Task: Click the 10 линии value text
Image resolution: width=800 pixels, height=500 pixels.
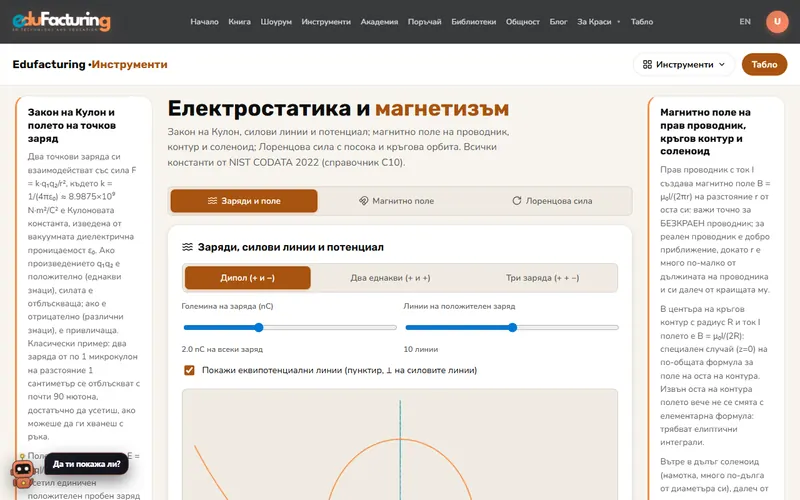Action: (421, 349)
